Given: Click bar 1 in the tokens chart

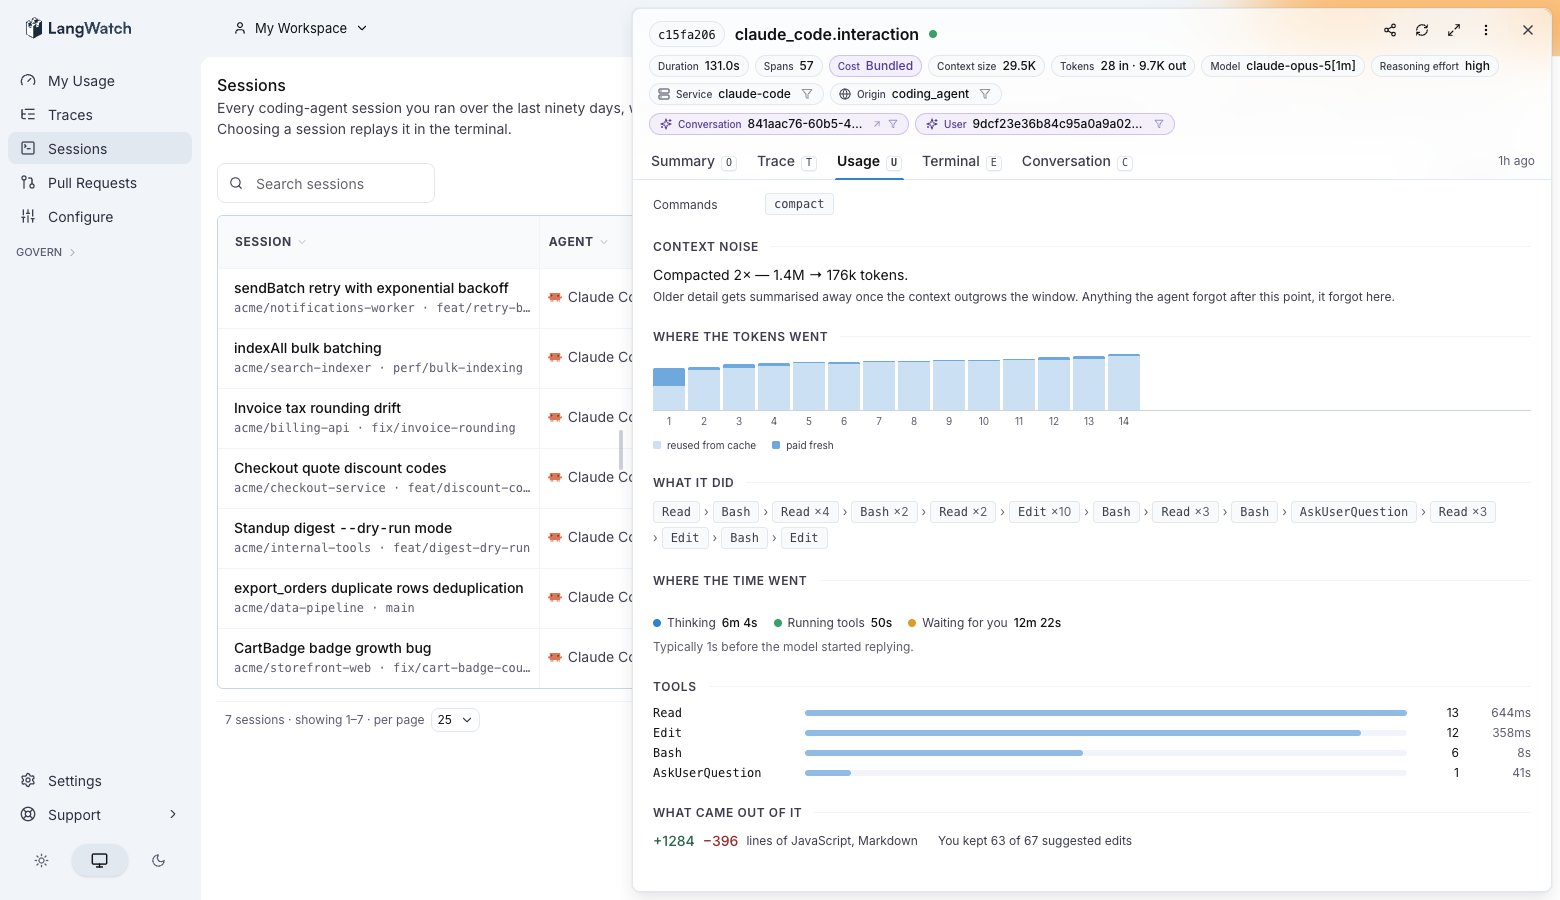Looking at the screenshot, I should [x=669, y=389].
